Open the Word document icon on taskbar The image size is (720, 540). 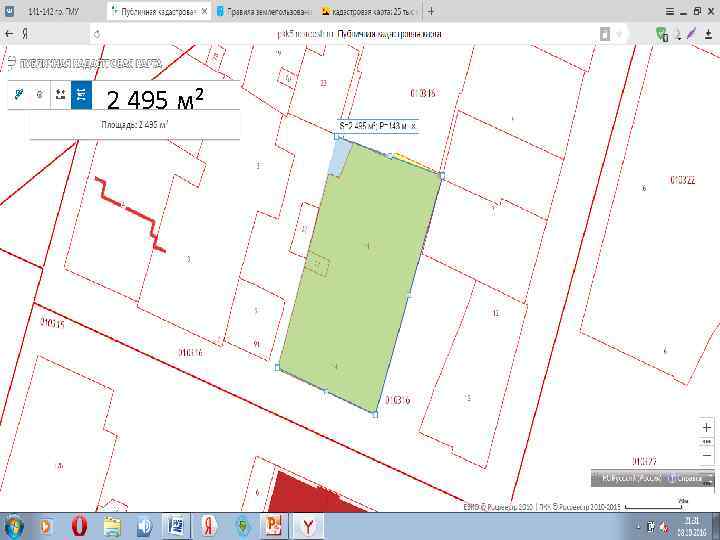176,526
